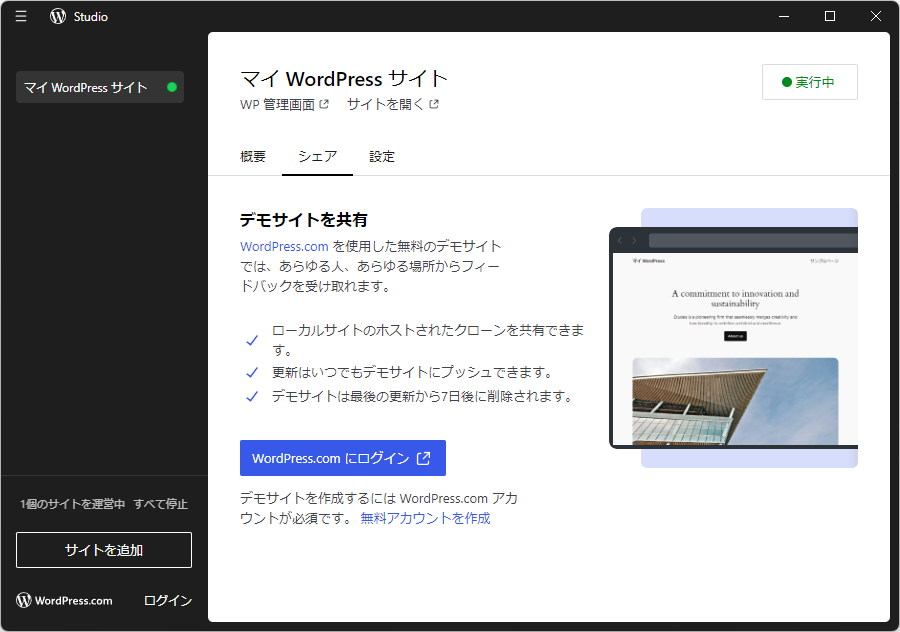Viewport: 900px width, 632px height.
Task: Click the external link icon beside WP 管理画面
Action: click(323, 104)
